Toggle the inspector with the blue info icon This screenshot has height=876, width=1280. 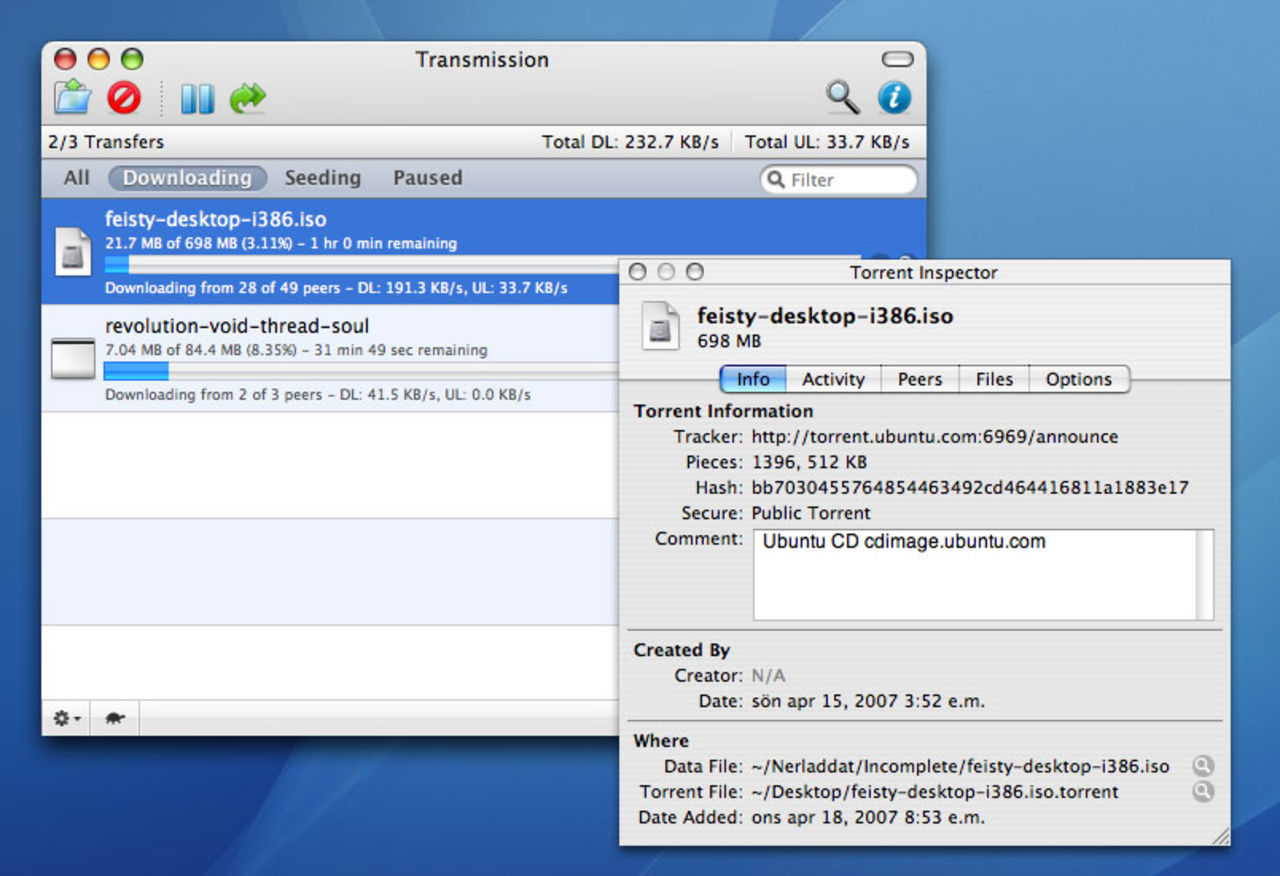click(893, 97)
